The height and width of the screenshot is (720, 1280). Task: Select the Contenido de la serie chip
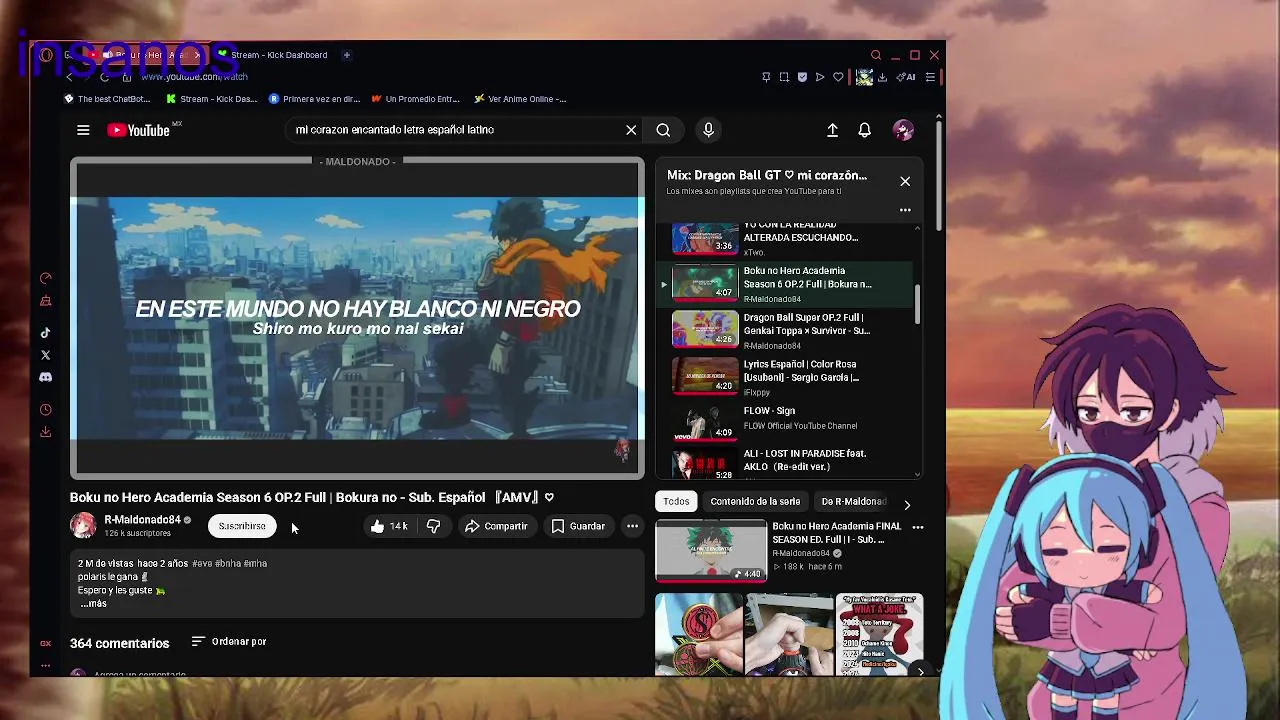click(x=755, y=502)
